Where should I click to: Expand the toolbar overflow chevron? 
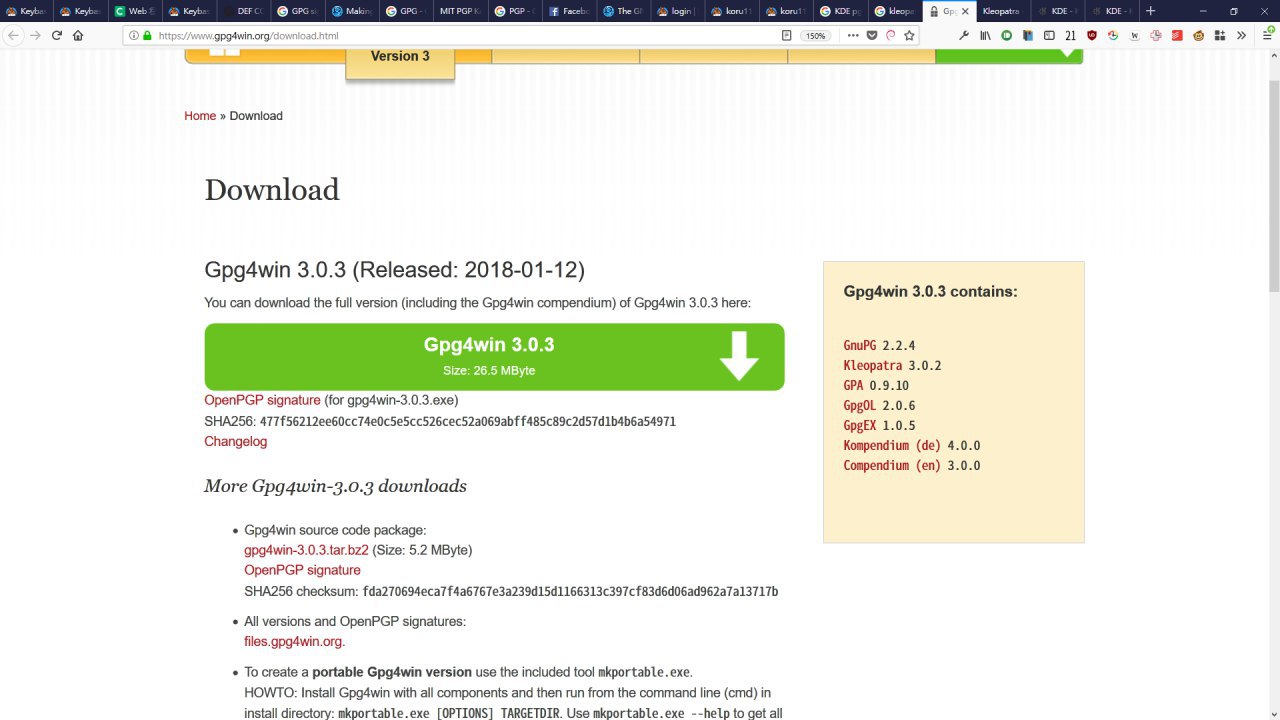(x=1241, y=36)
